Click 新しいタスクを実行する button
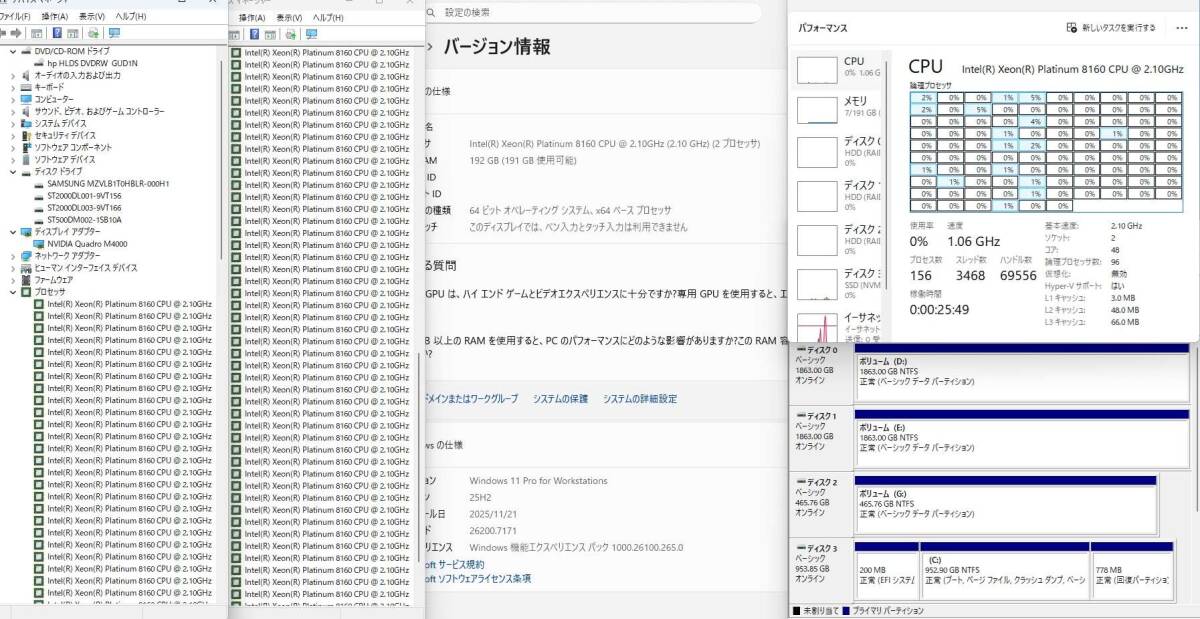Viewport: 1200px width, 619px height. [1111, 28]
